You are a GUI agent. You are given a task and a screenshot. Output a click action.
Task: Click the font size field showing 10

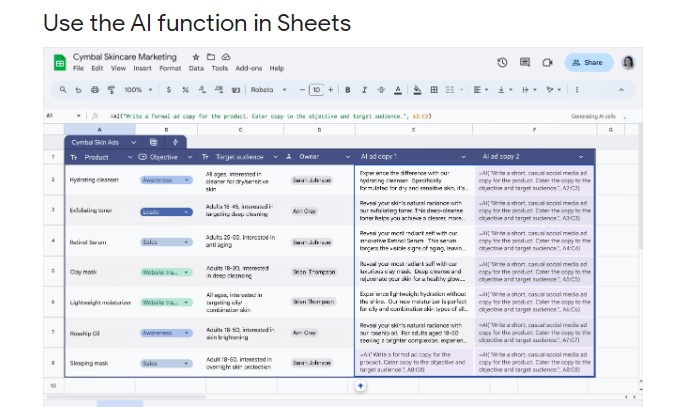(316, 90)
